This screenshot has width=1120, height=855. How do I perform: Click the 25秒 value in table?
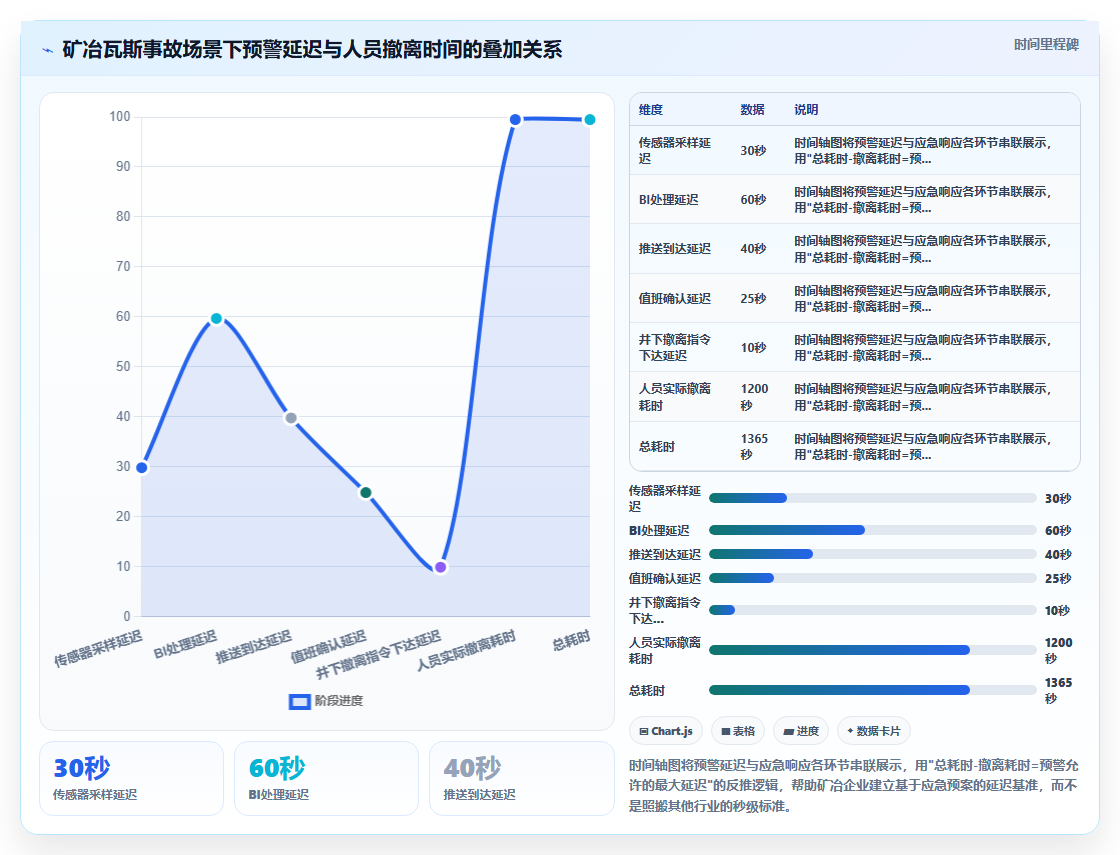tap(754, 299)
